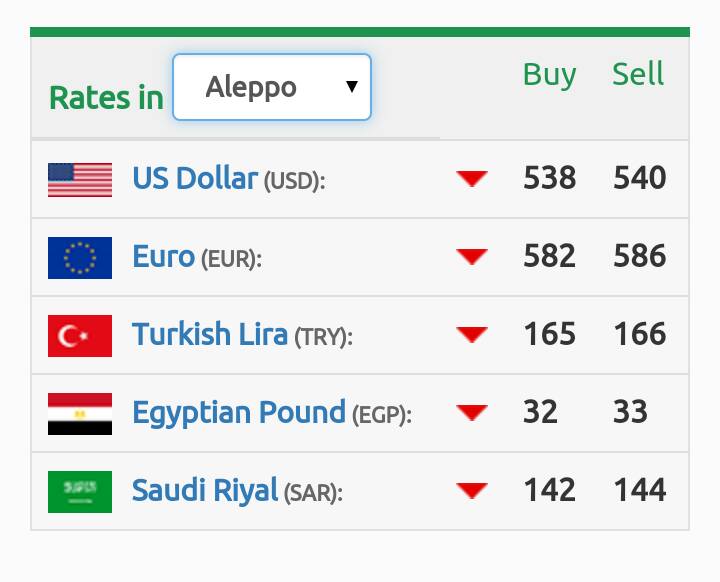Click the European Union flag icon
This screenshot has width=720, height=582.
pos(80,258)
